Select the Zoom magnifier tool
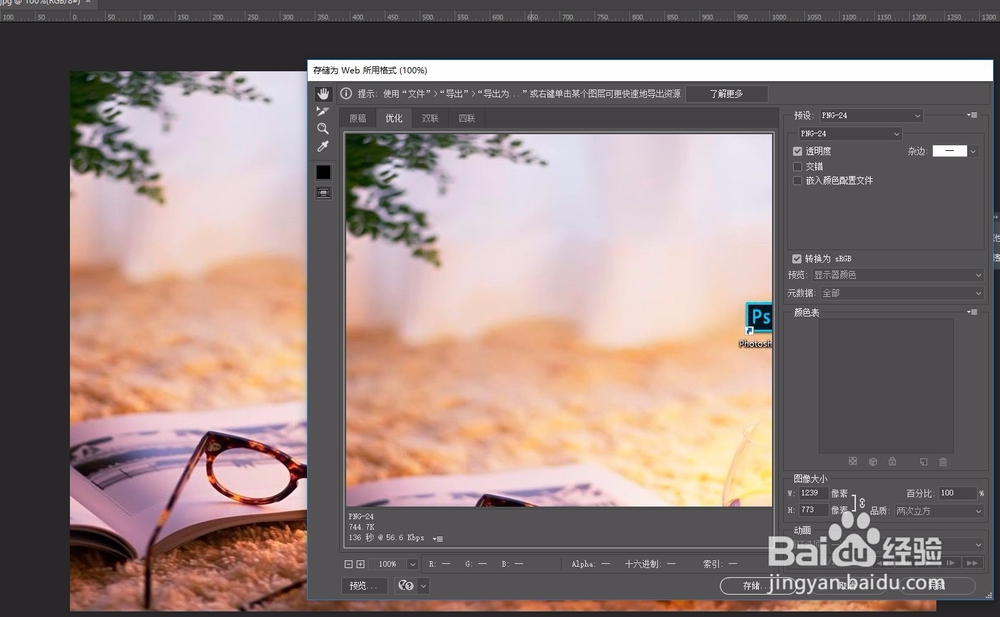The image size is (1000, 617). (x=323, y=128)
